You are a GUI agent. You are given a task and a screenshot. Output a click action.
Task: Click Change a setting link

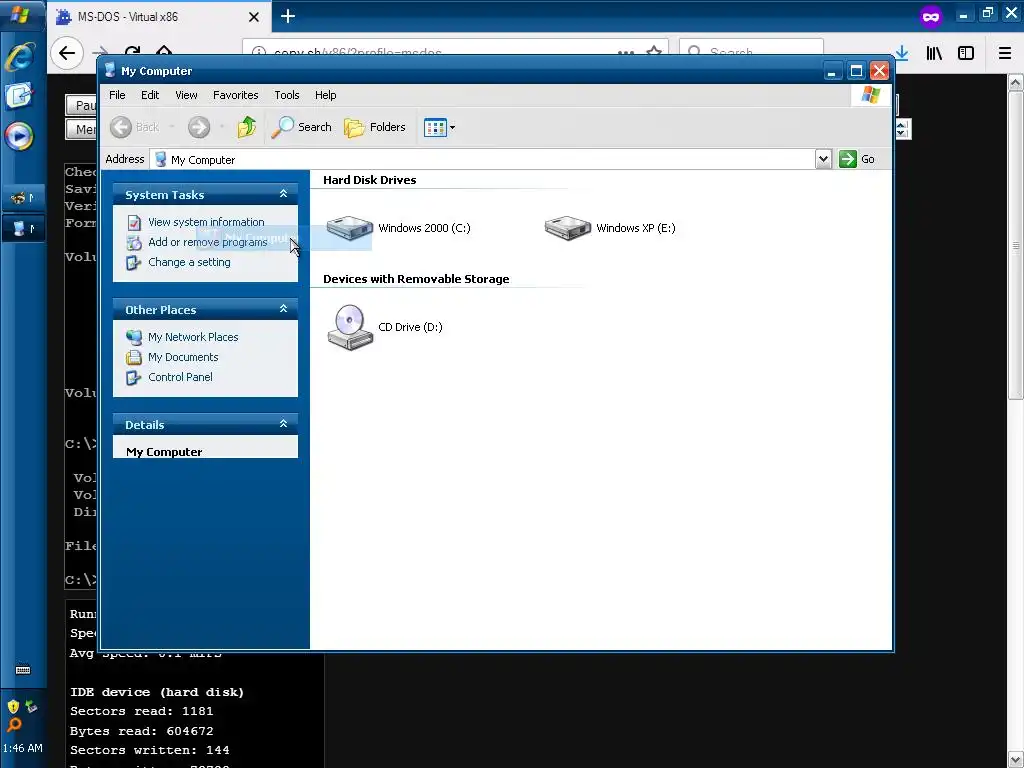(189, 262)
